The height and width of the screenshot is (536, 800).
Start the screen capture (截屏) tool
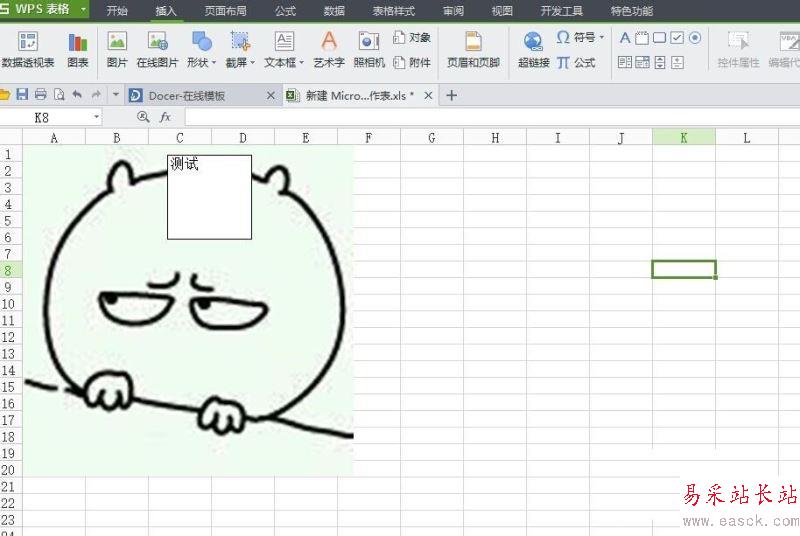coord(240,49)
